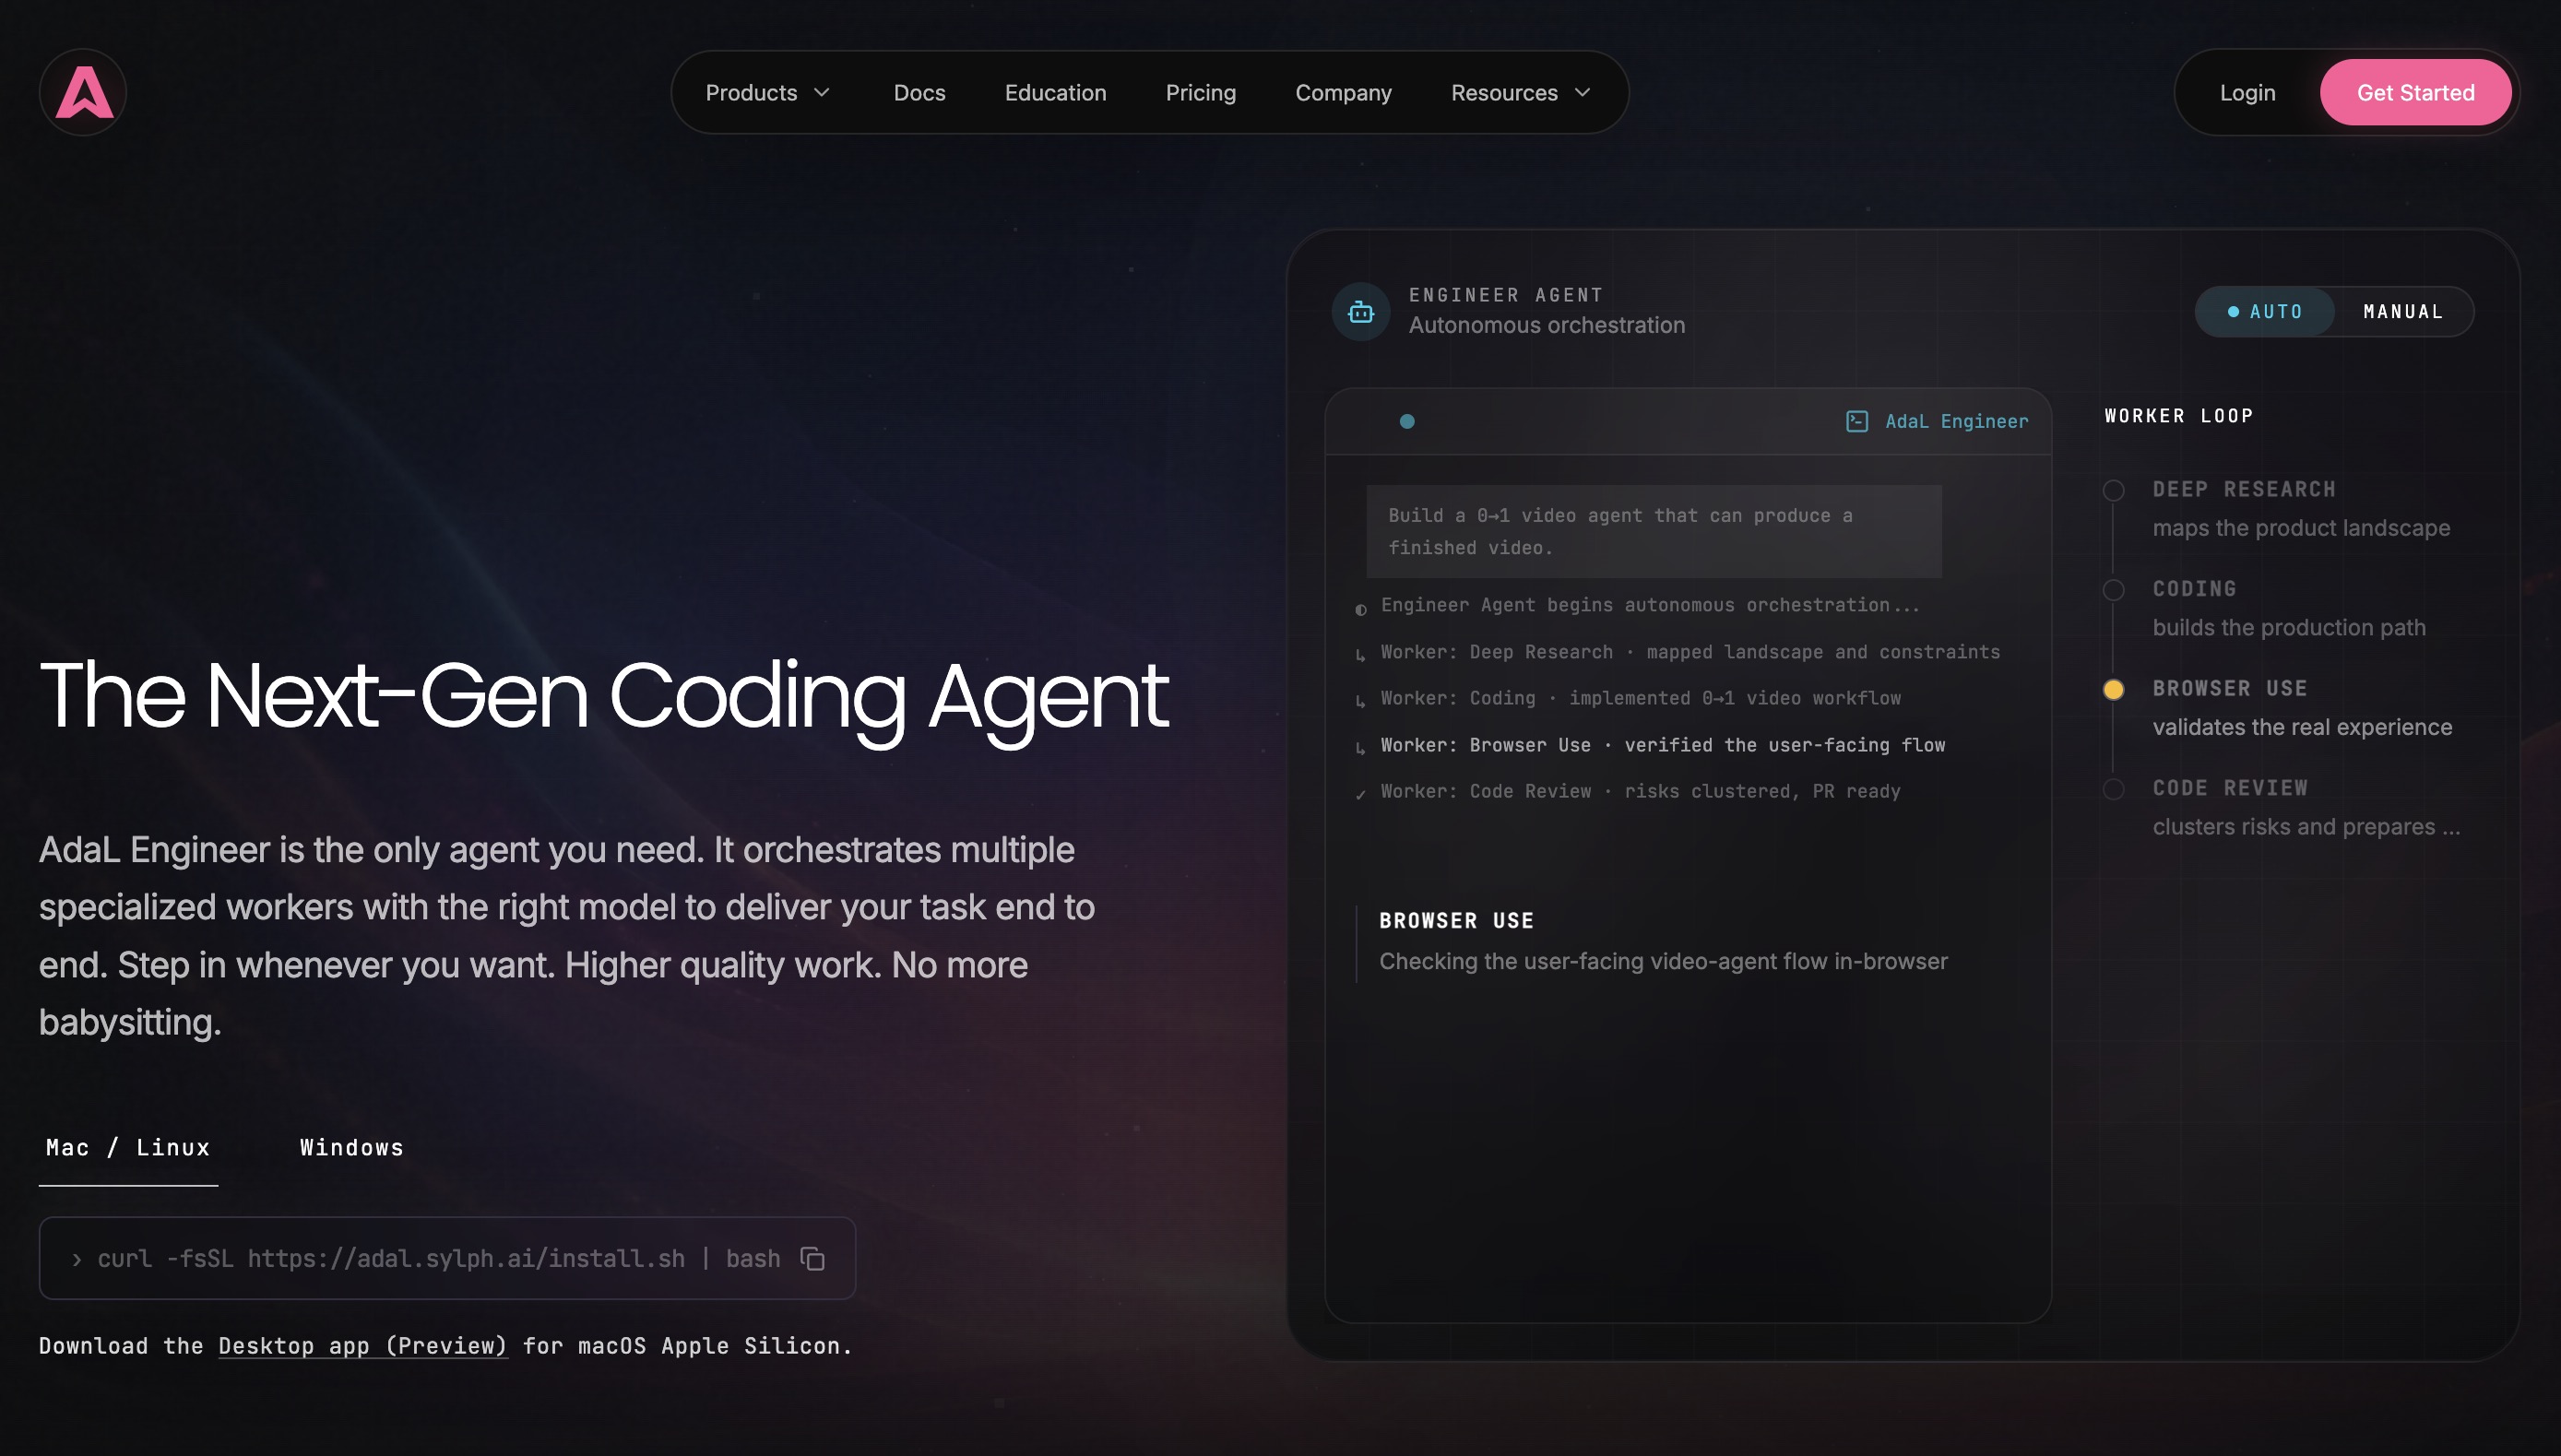Image resolution: width=2561 pixels, height=1456 pixels.
Task: Click the WORKER LOOP heading
Action: pos(2179,416)
